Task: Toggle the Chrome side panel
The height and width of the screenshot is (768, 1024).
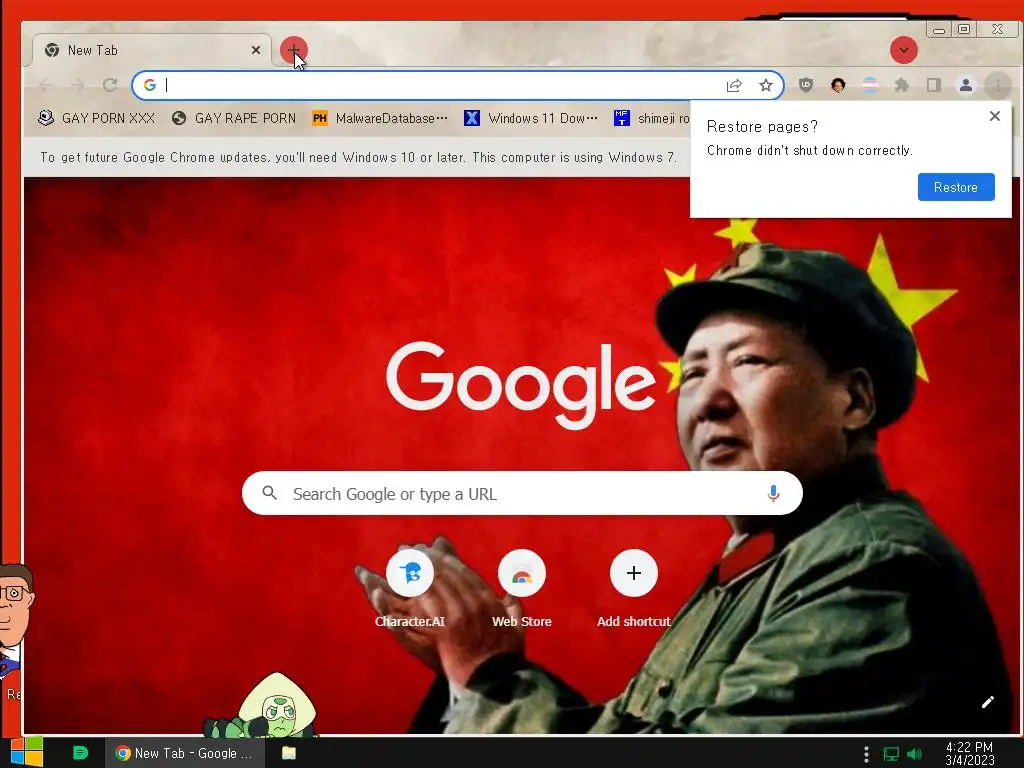Action: [934, 85]
